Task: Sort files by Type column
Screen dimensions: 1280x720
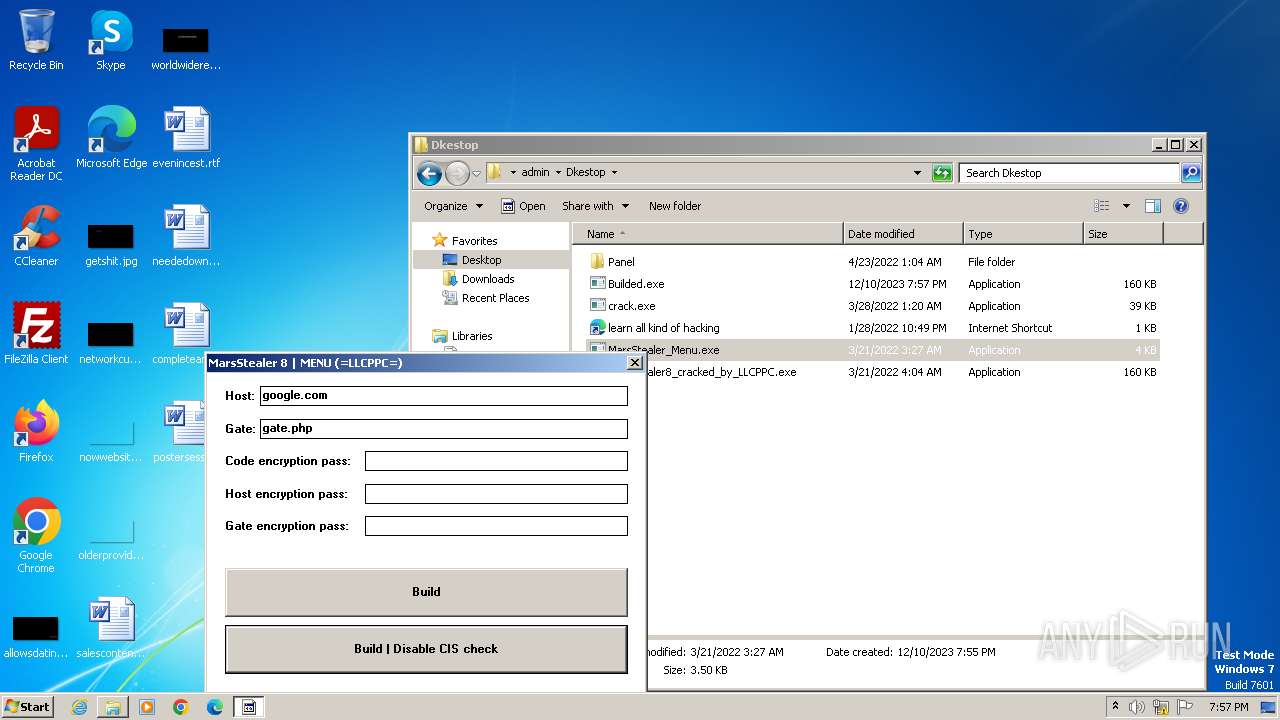Action: point(1023,234)
